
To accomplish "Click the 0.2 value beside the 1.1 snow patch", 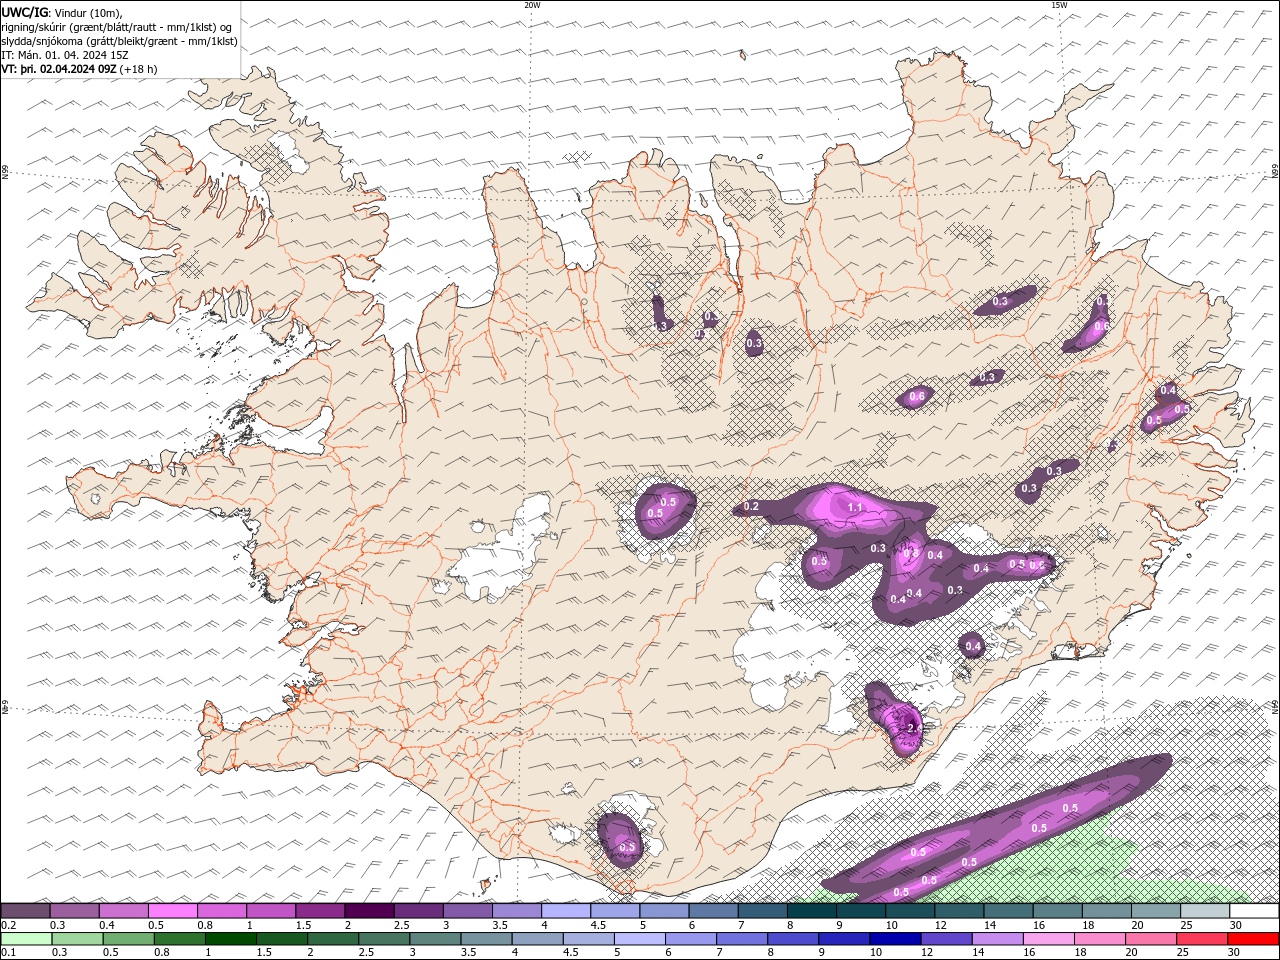I will coord(751,507).
